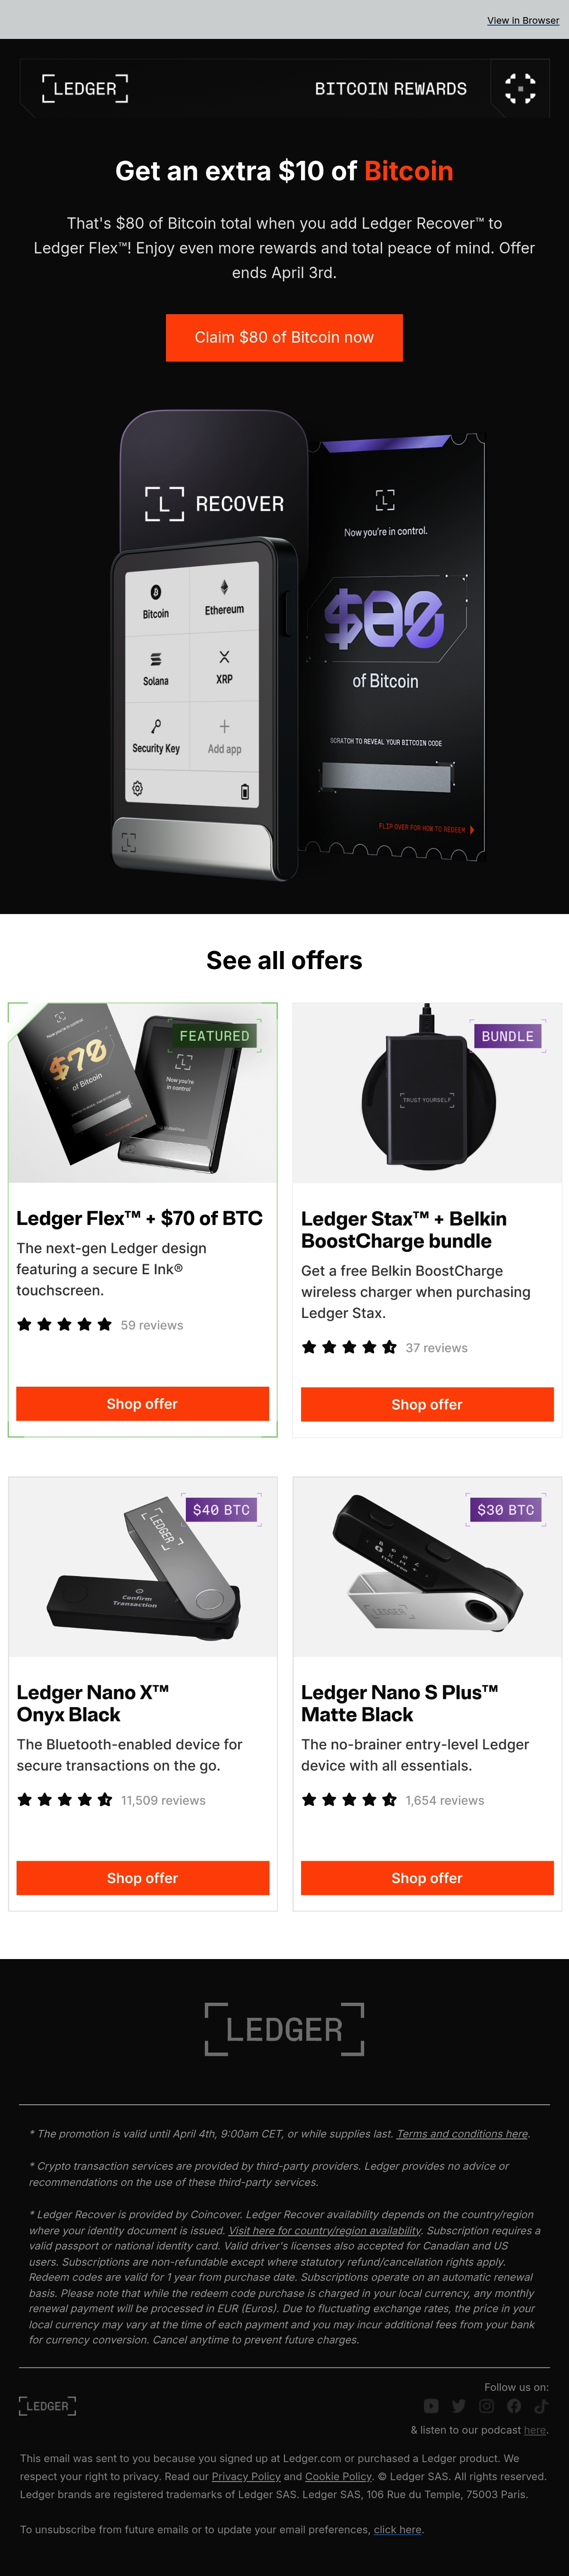569x2576 pixels.
Task: Open the Privacy Policy link
Action: pyautogui.click(x=245, y=2477)
